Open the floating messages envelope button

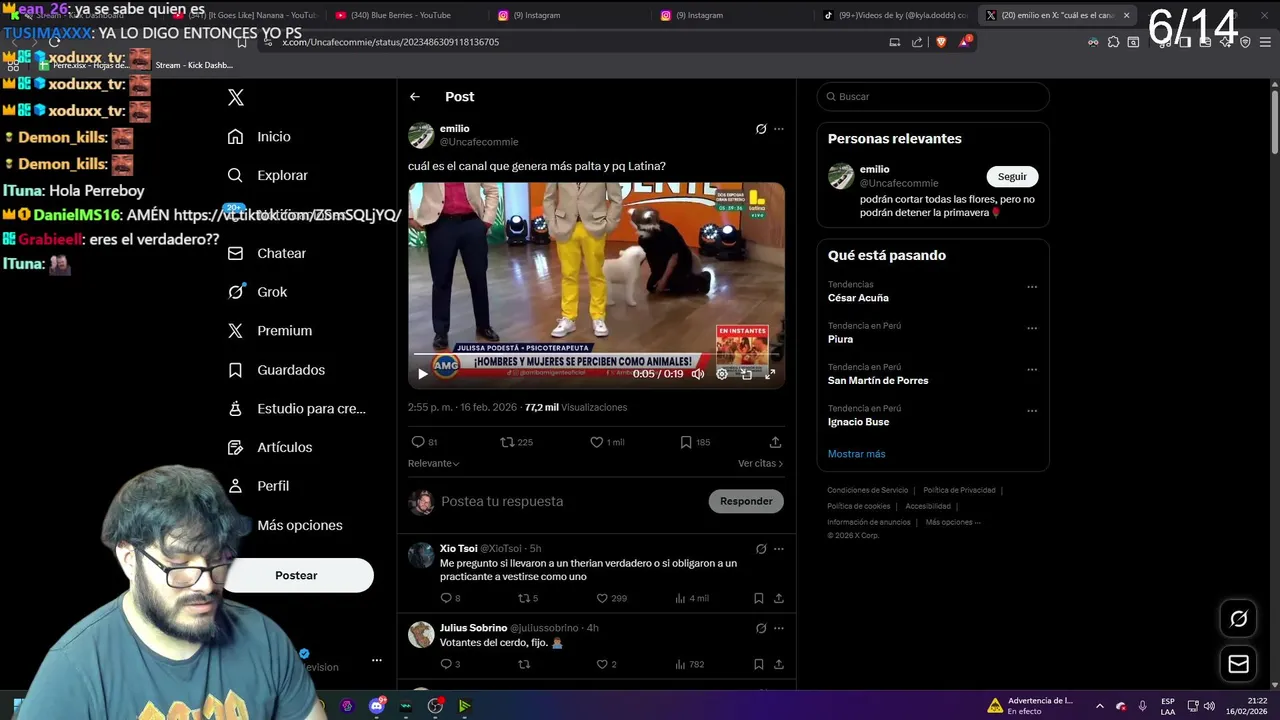pyautogui.click(x=1238, y=663)
